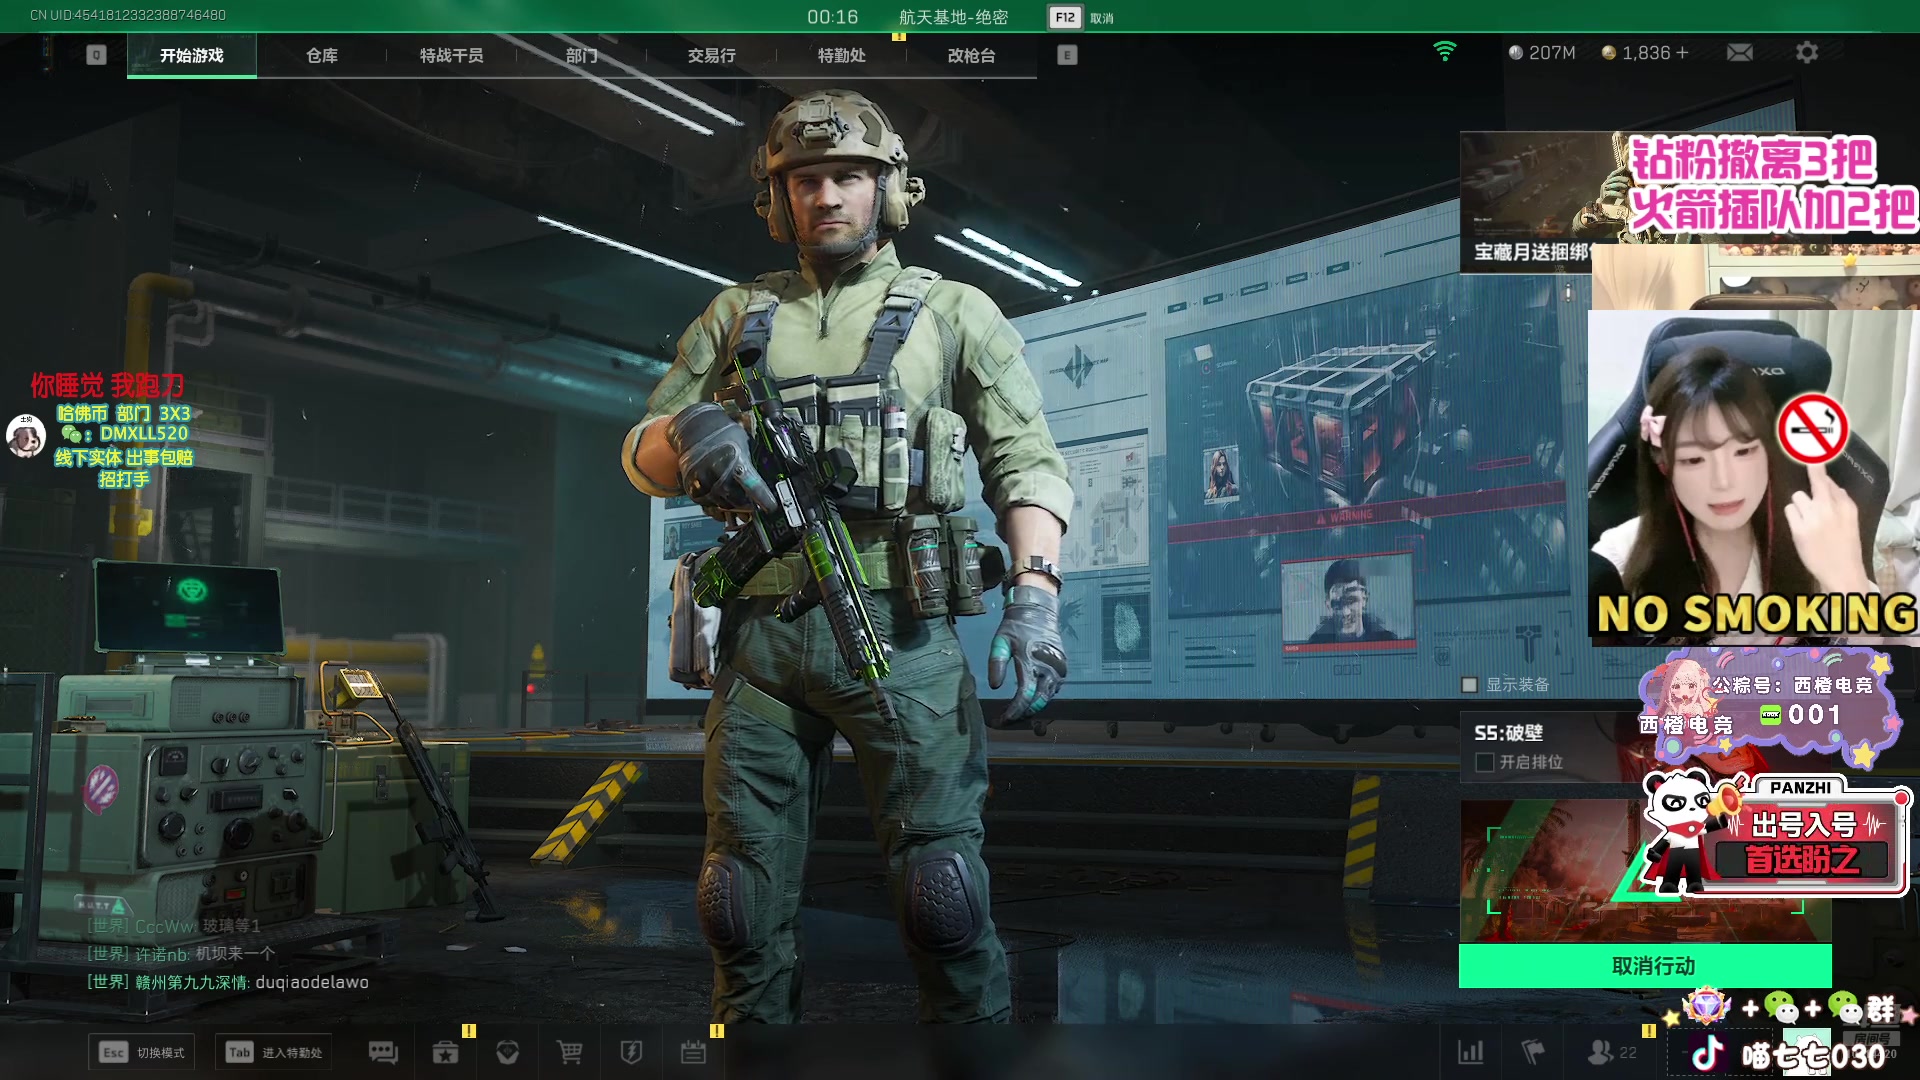Click the 1,836 gold currency amount
The image size is (1920, 1080).
tap(1646, 52)
